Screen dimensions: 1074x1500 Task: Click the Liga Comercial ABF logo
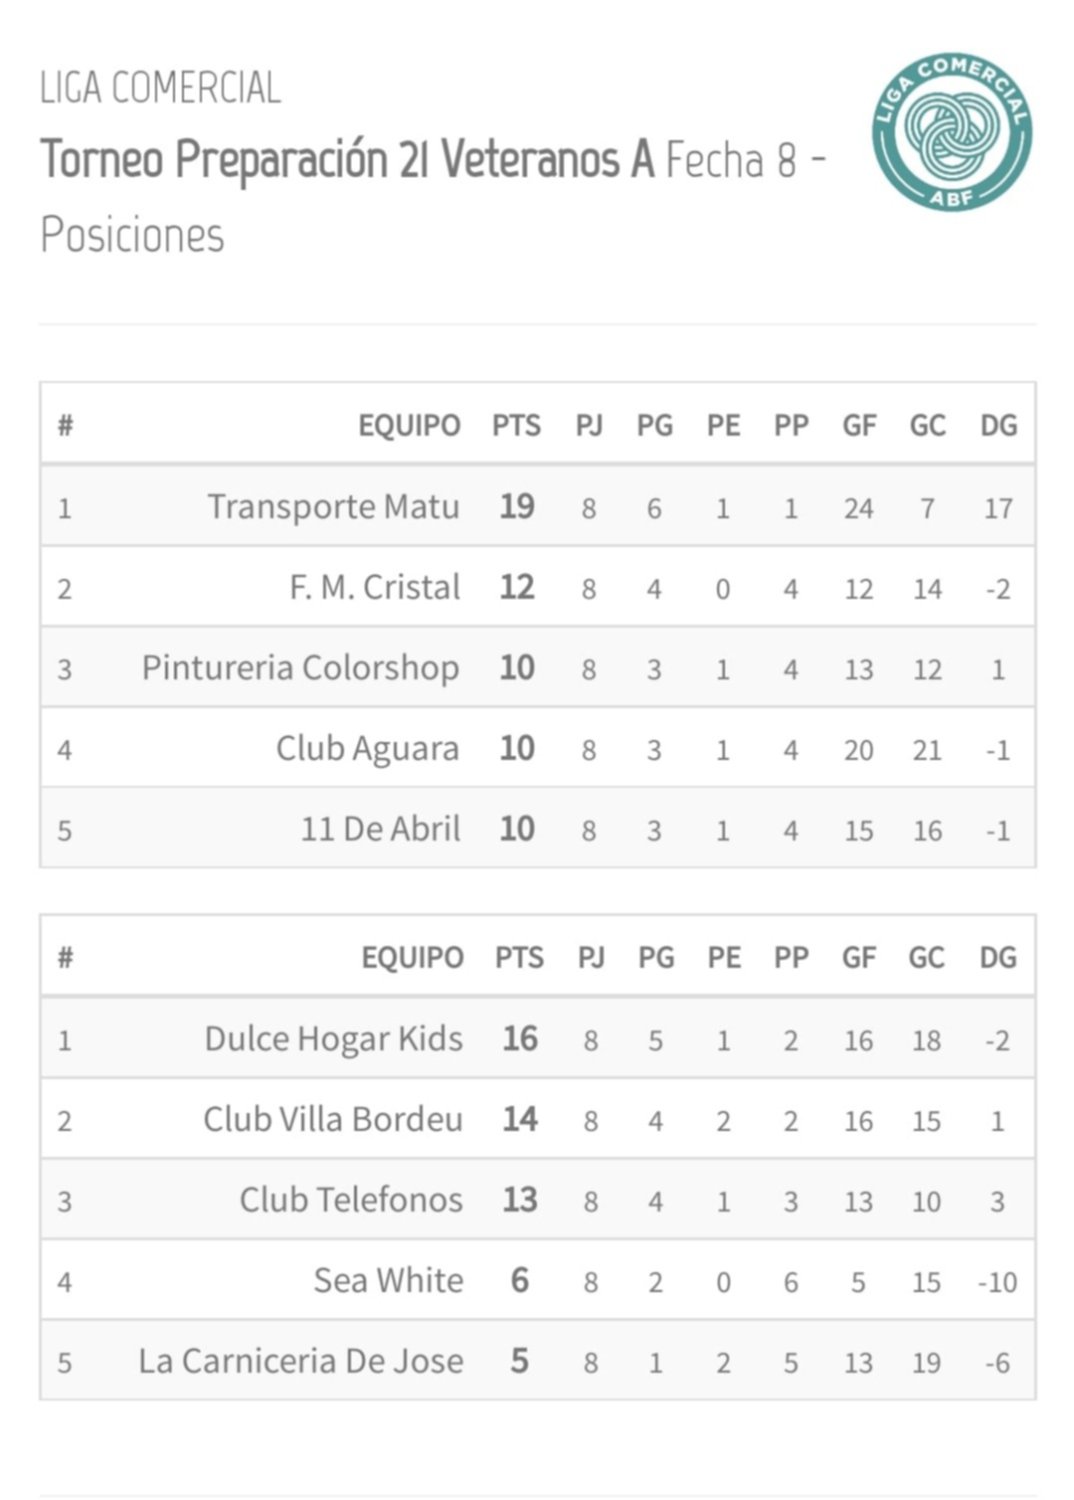pyautogui.click(x=951, y=132)
